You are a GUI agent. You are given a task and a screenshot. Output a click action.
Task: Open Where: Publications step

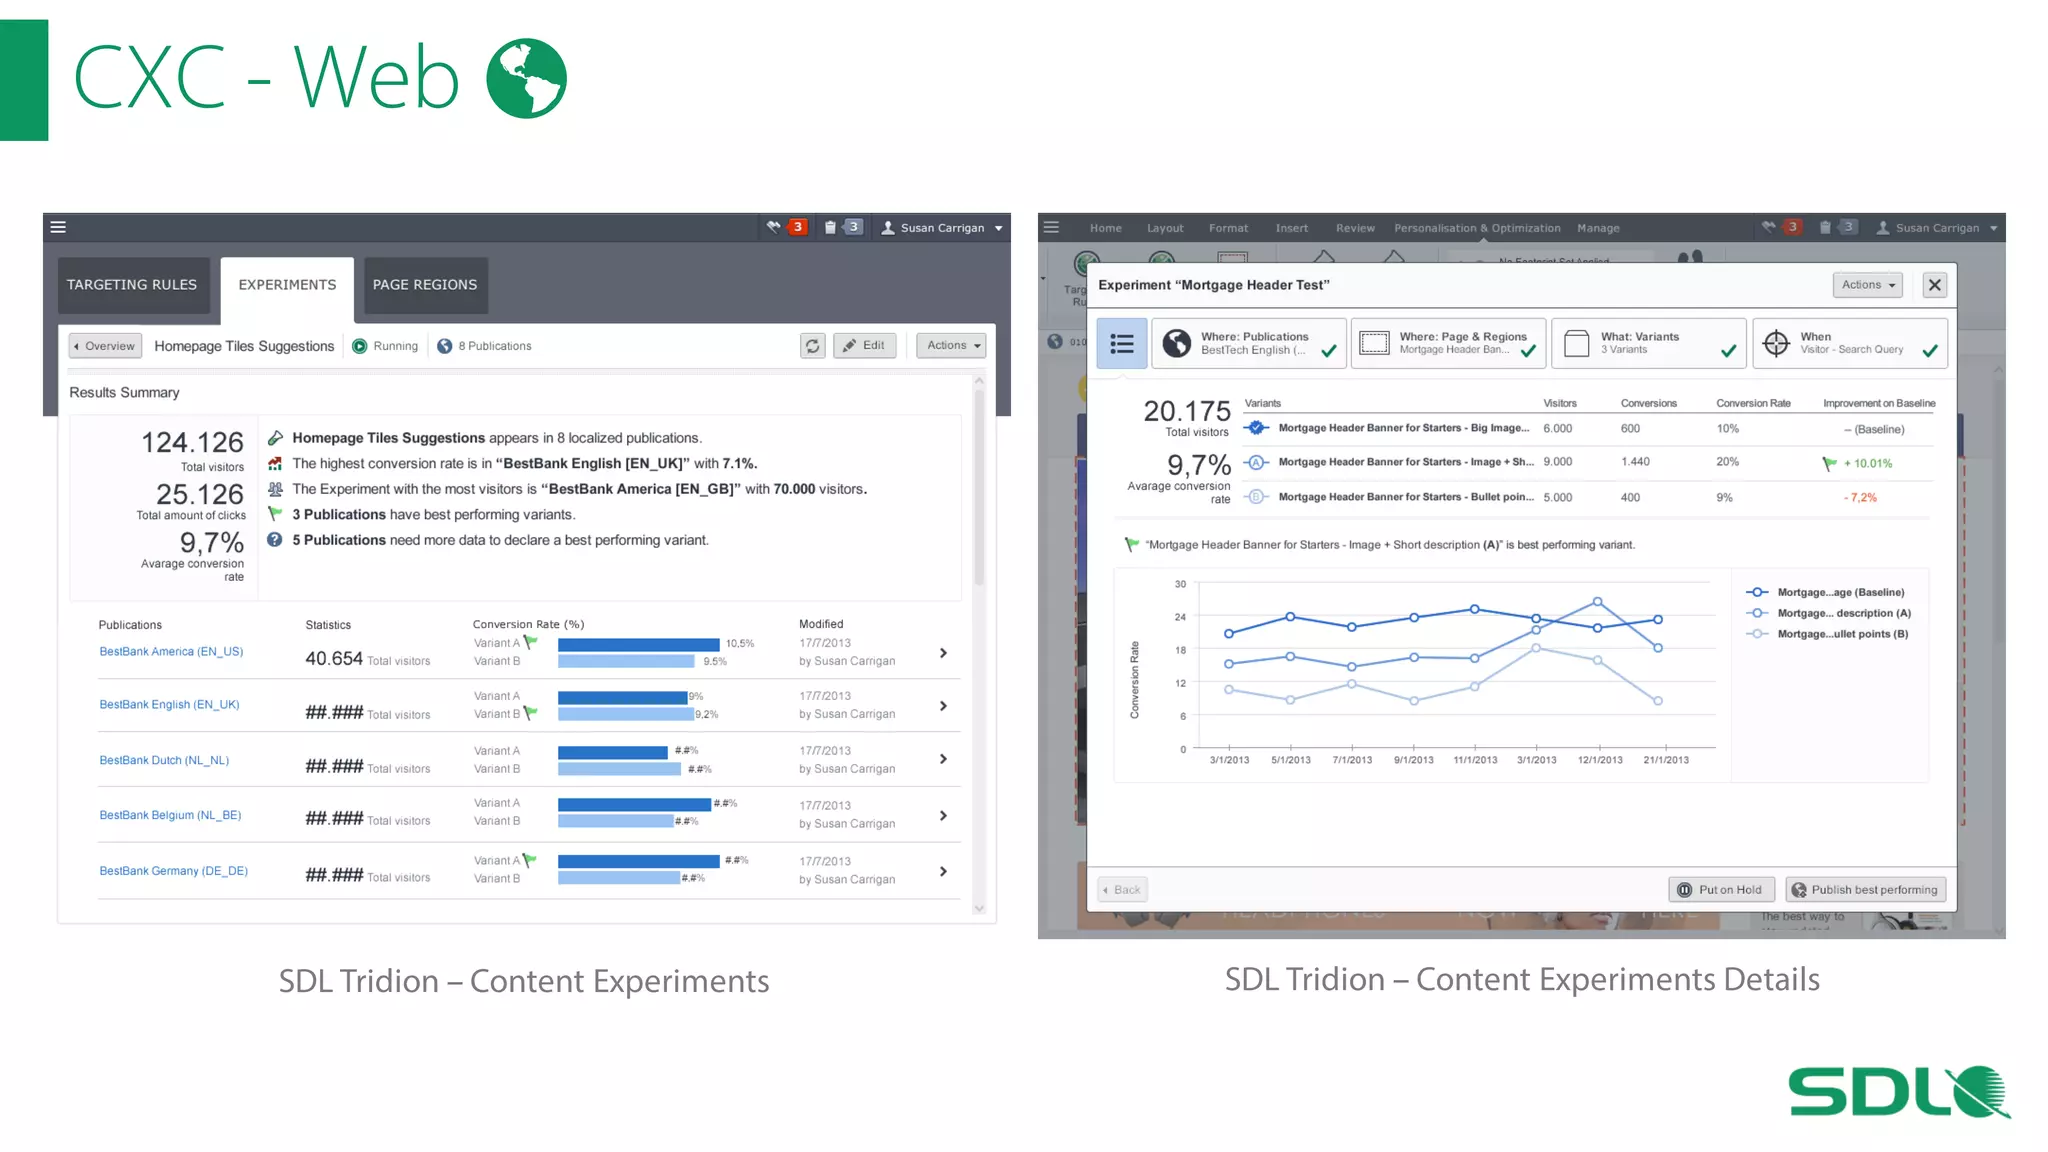1249,344
